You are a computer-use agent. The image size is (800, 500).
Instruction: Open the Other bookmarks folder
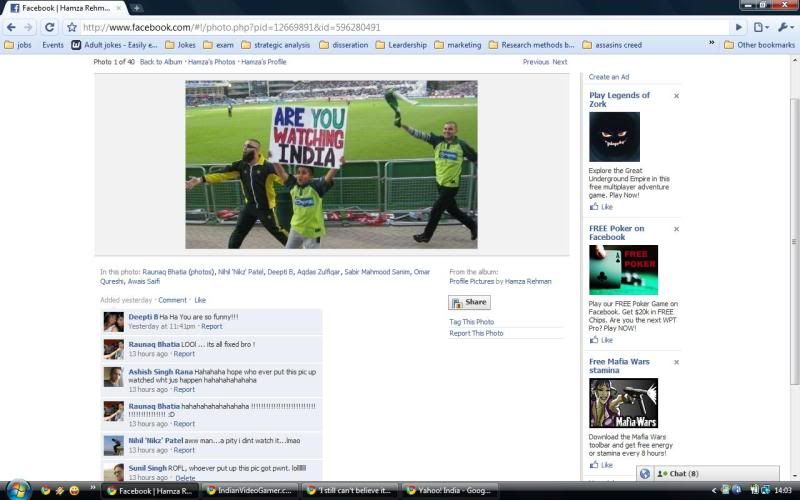(x=758, y=44)
